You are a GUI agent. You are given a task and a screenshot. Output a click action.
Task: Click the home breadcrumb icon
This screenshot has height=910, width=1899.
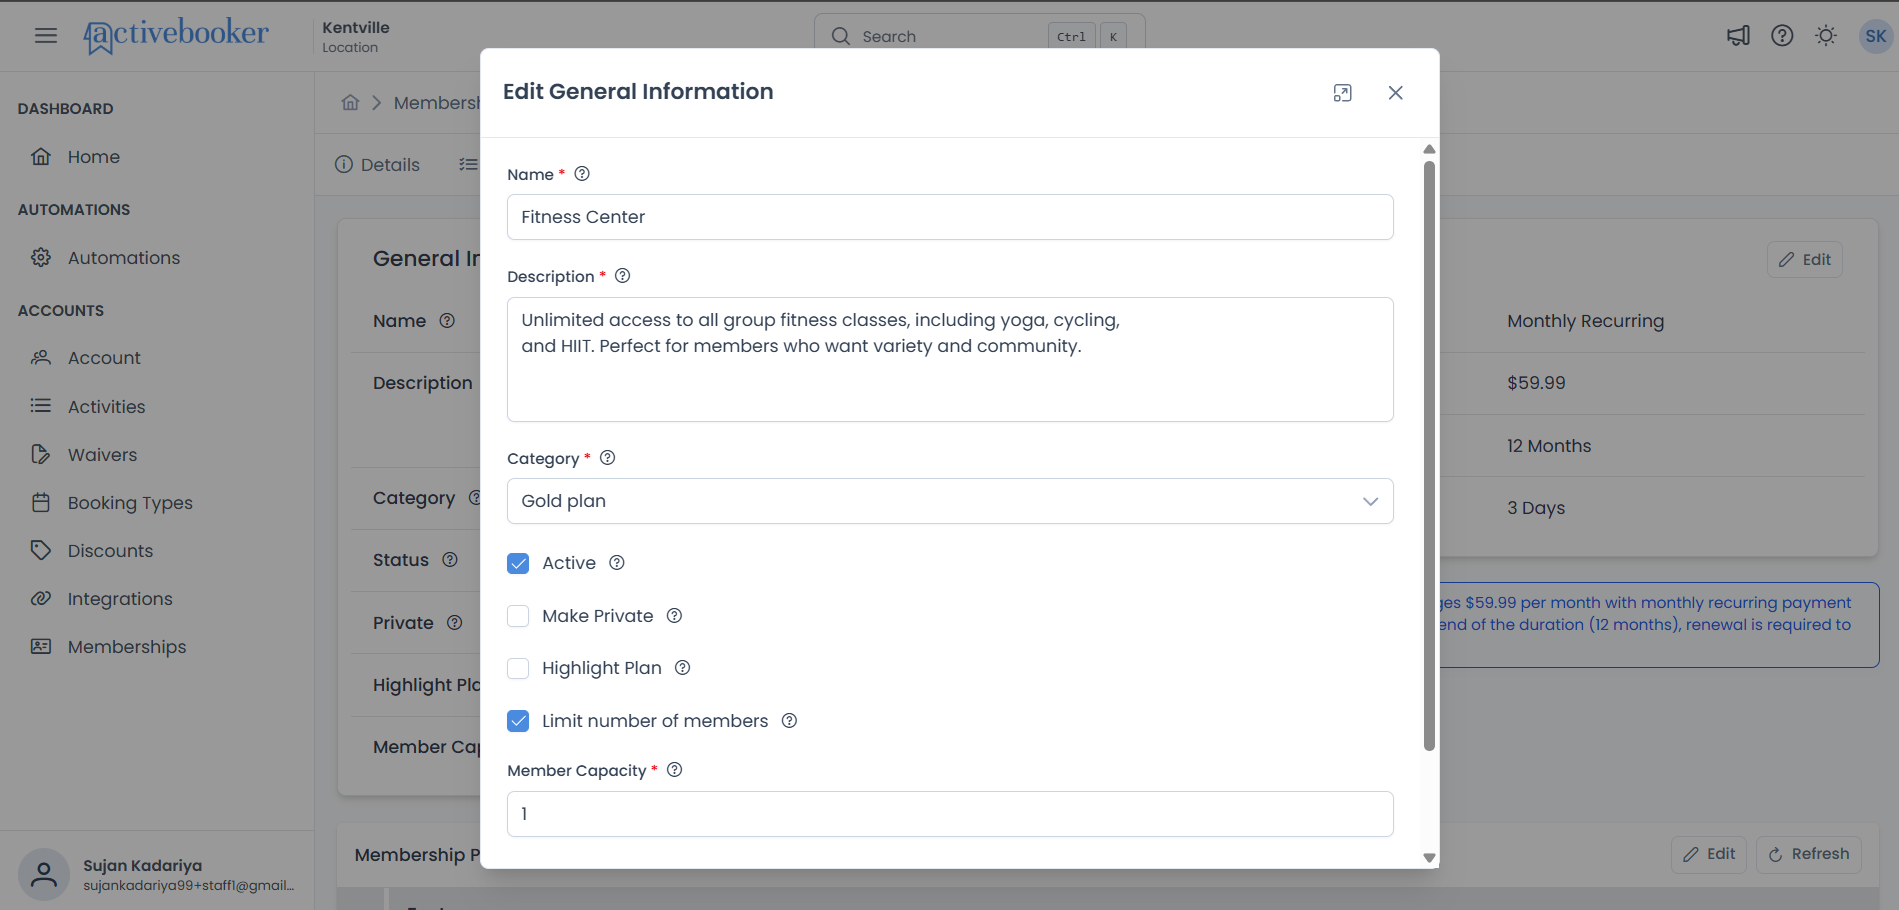coord(350,102)
